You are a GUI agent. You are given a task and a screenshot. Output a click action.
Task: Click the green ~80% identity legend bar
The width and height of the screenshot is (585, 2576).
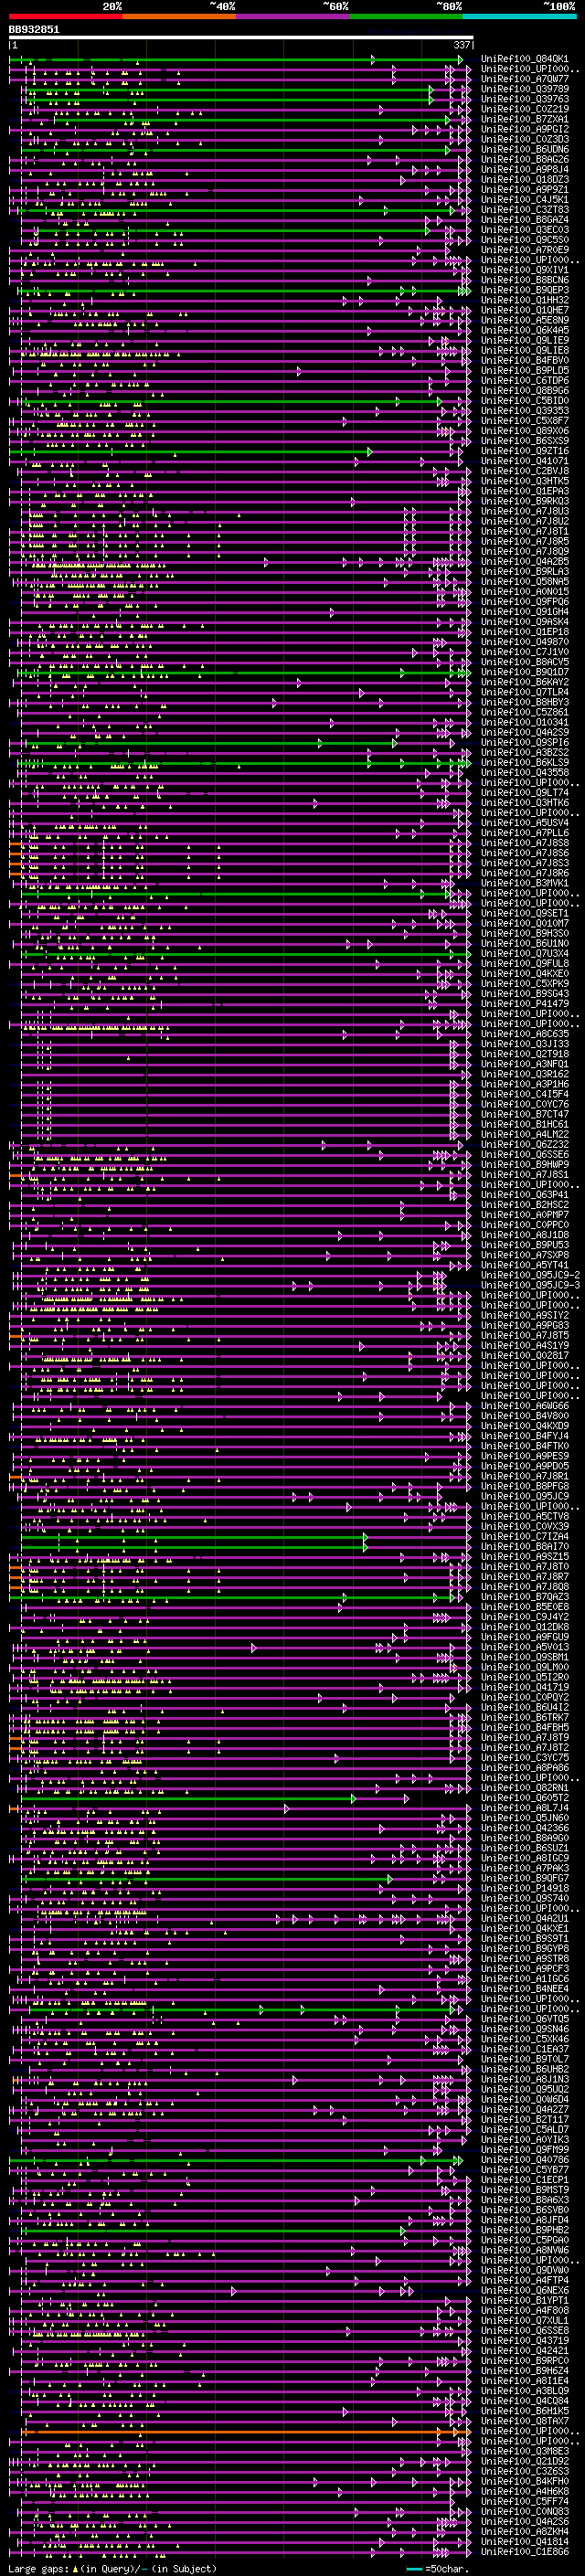[x=406, y=16]
